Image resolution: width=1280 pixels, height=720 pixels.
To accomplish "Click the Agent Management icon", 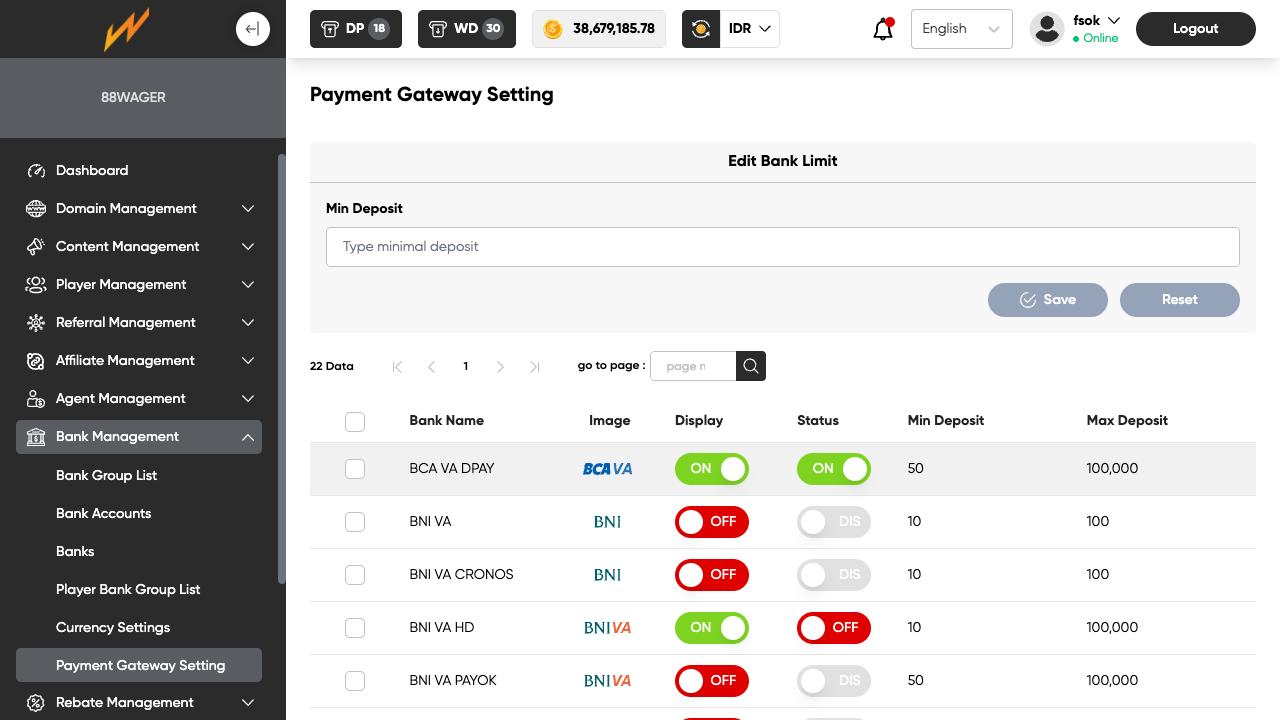I will [36, 399].
